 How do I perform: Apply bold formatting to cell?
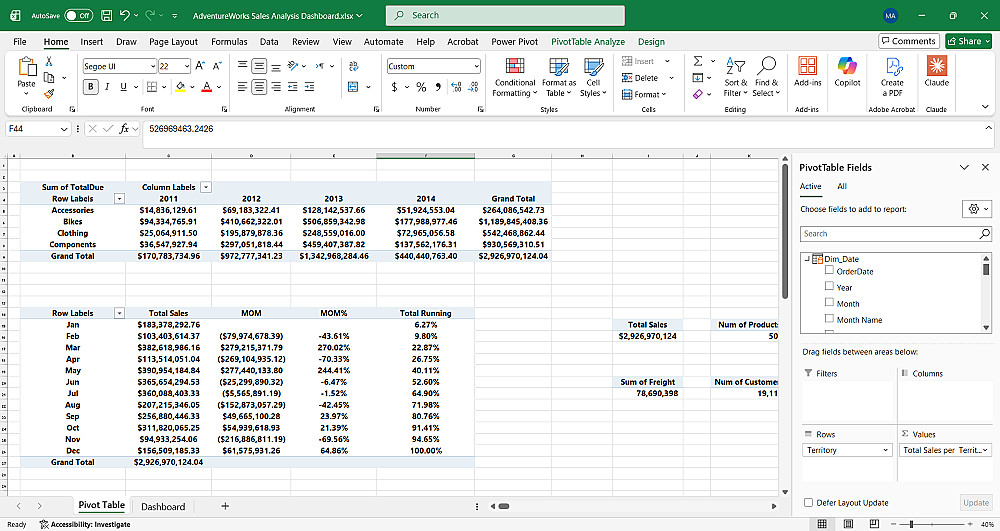click(91, 87)
